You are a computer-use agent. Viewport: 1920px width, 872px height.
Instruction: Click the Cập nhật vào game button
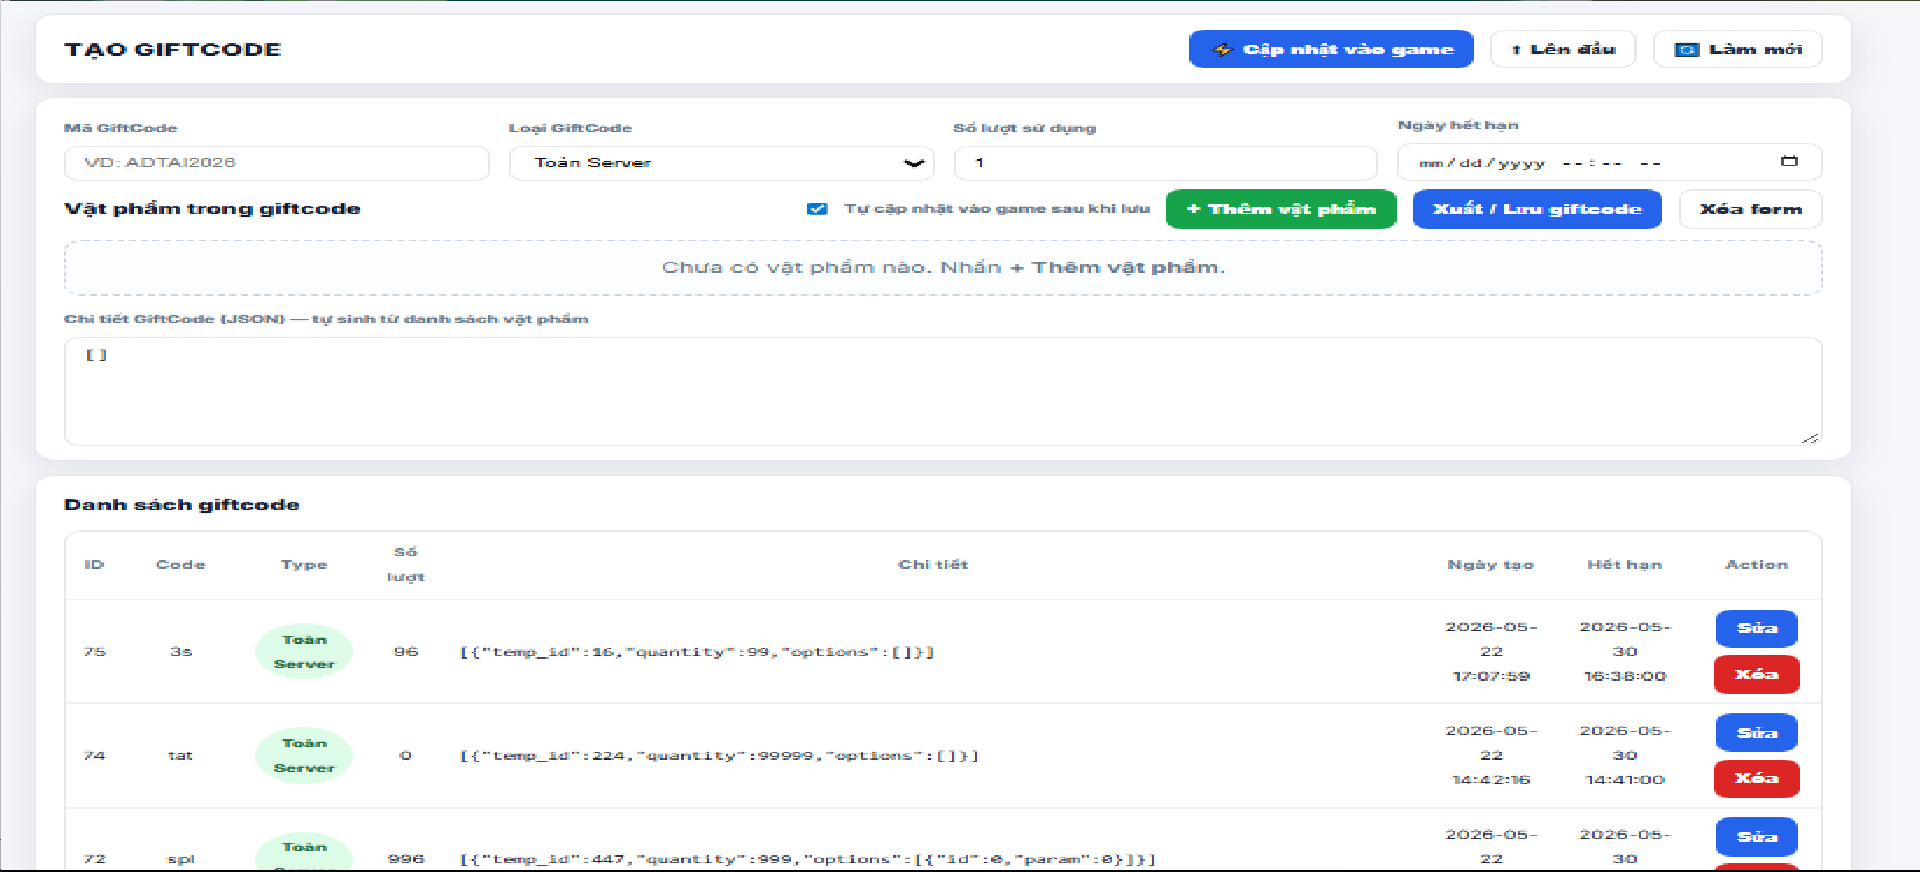[x=1331, y=49]
